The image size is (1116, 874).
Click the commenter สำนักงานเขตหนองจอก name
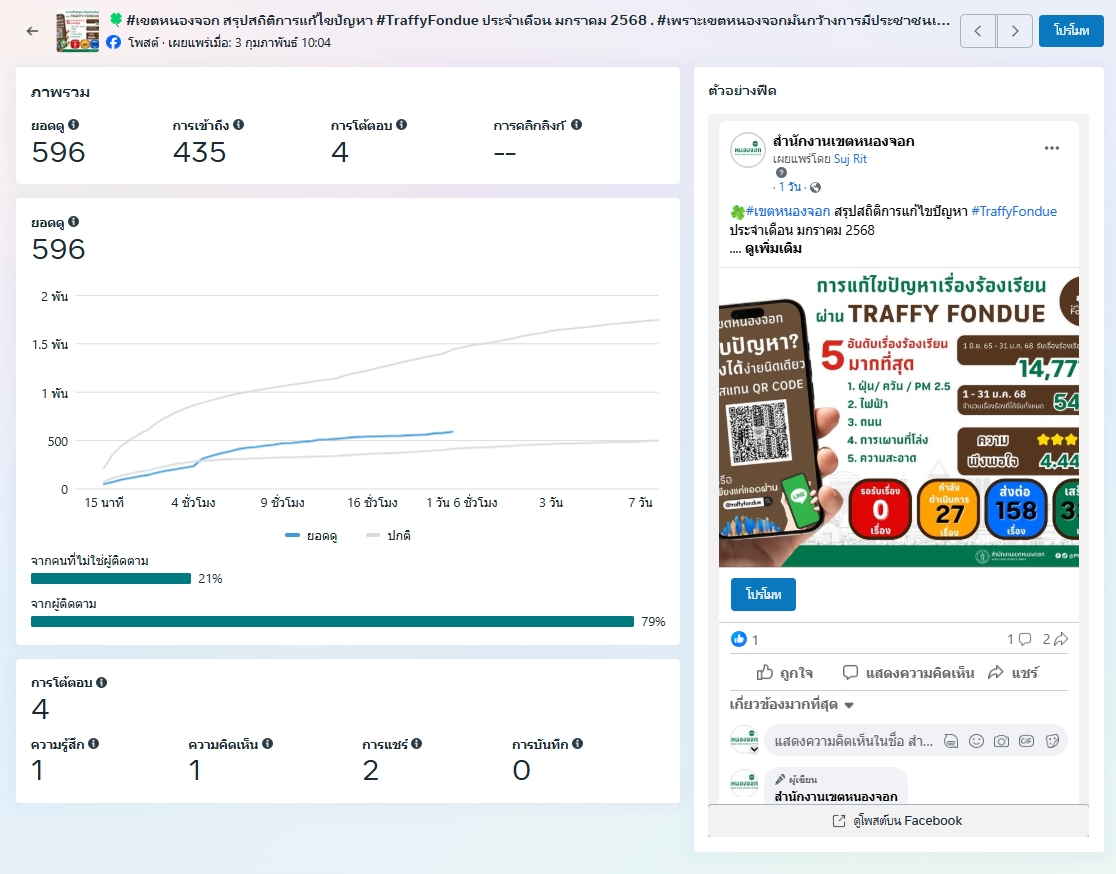[836, 796]
